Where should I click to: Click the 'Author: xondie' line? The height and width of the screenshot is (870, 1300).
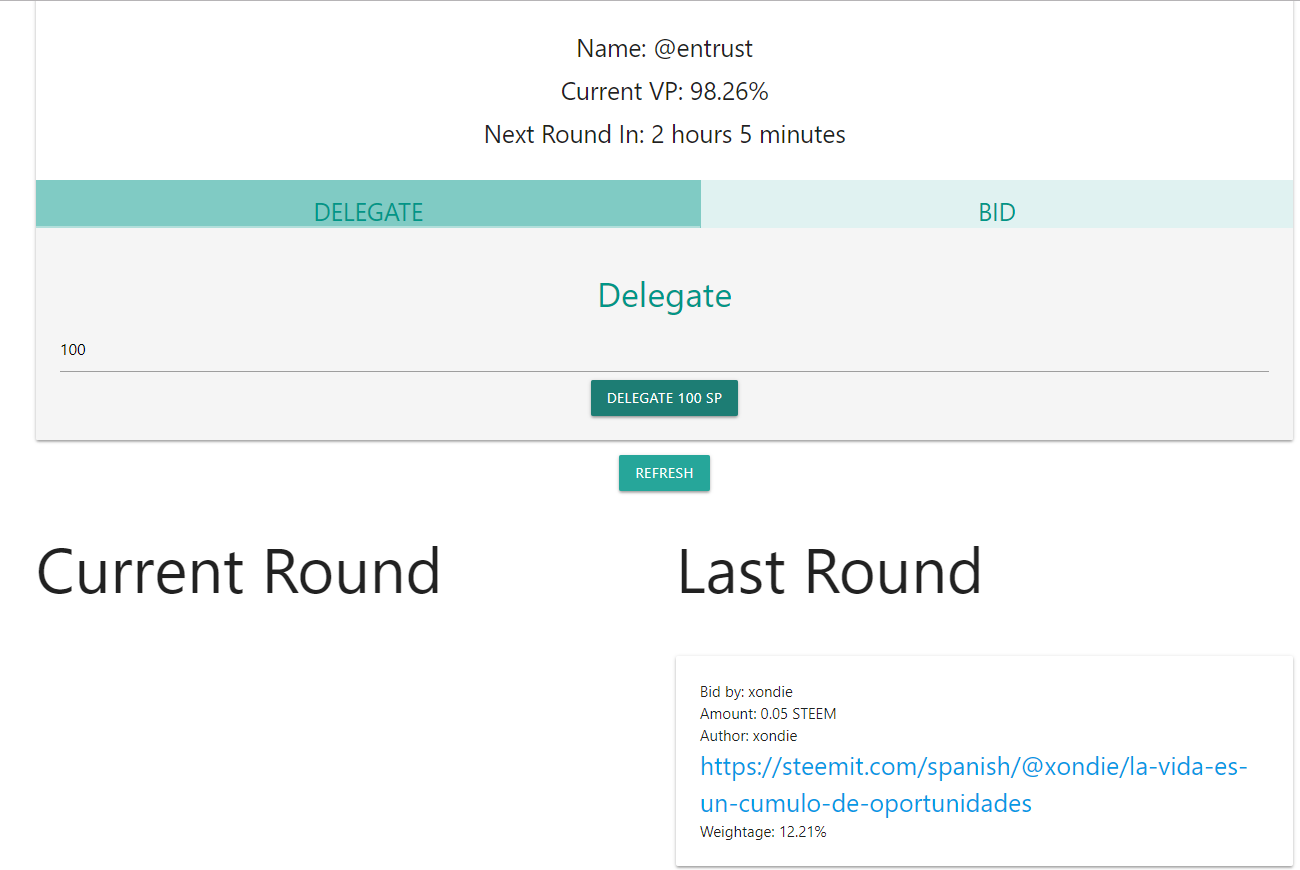click(748, 736)
